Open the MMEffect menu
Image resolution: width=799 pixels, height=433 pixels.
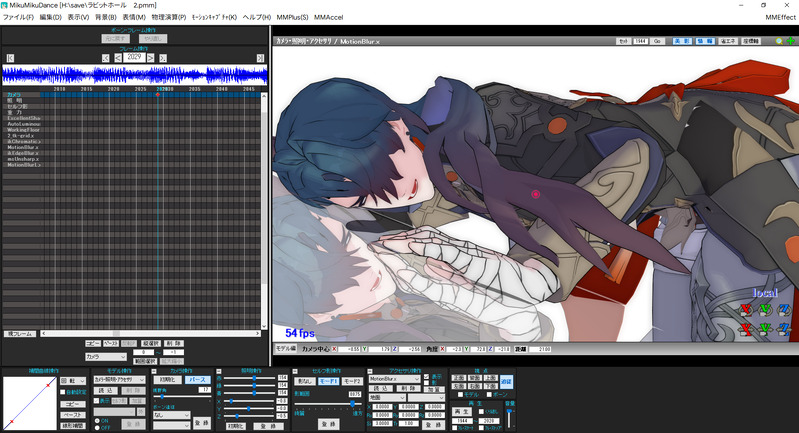point(780,17)
